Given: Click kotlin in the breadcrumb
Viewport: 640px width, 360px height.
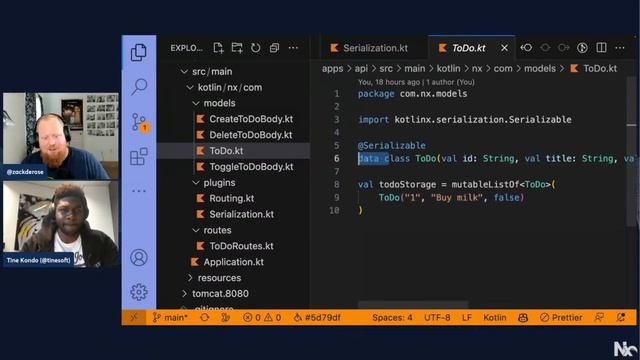Looking at the screenshot, I should click(x=448, y=69).
